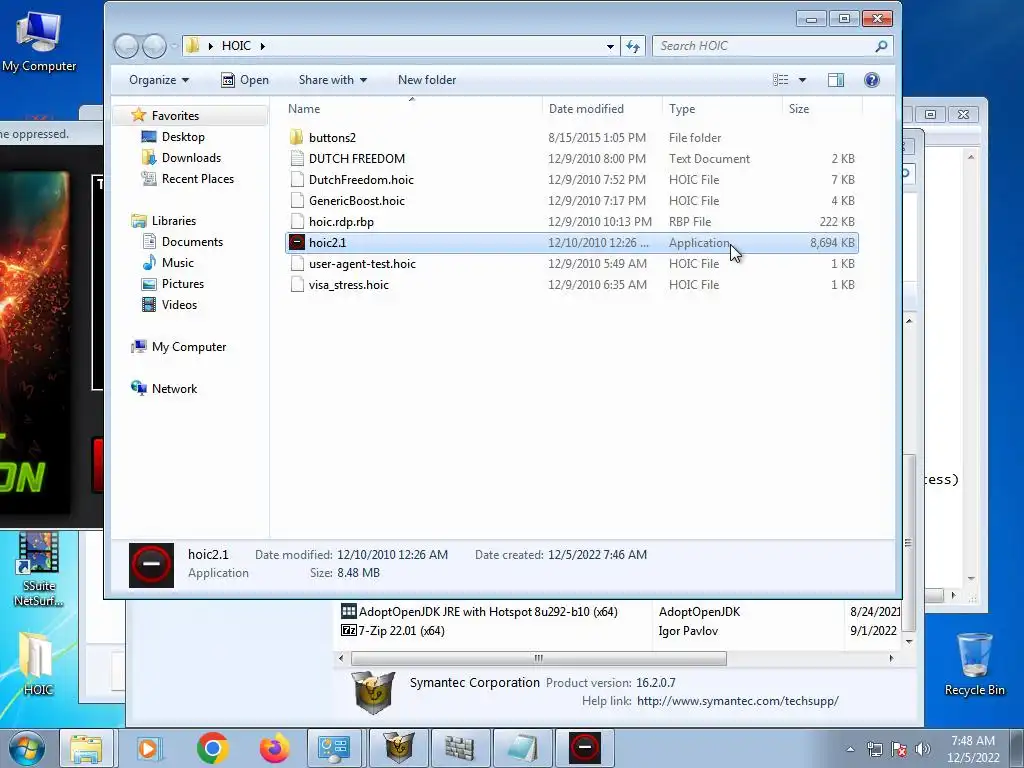Open the Organize dropdown menu
Image resolution: width=1024 pixels, height=768 pixels.
pyautogui.click(x=159, y=80)
